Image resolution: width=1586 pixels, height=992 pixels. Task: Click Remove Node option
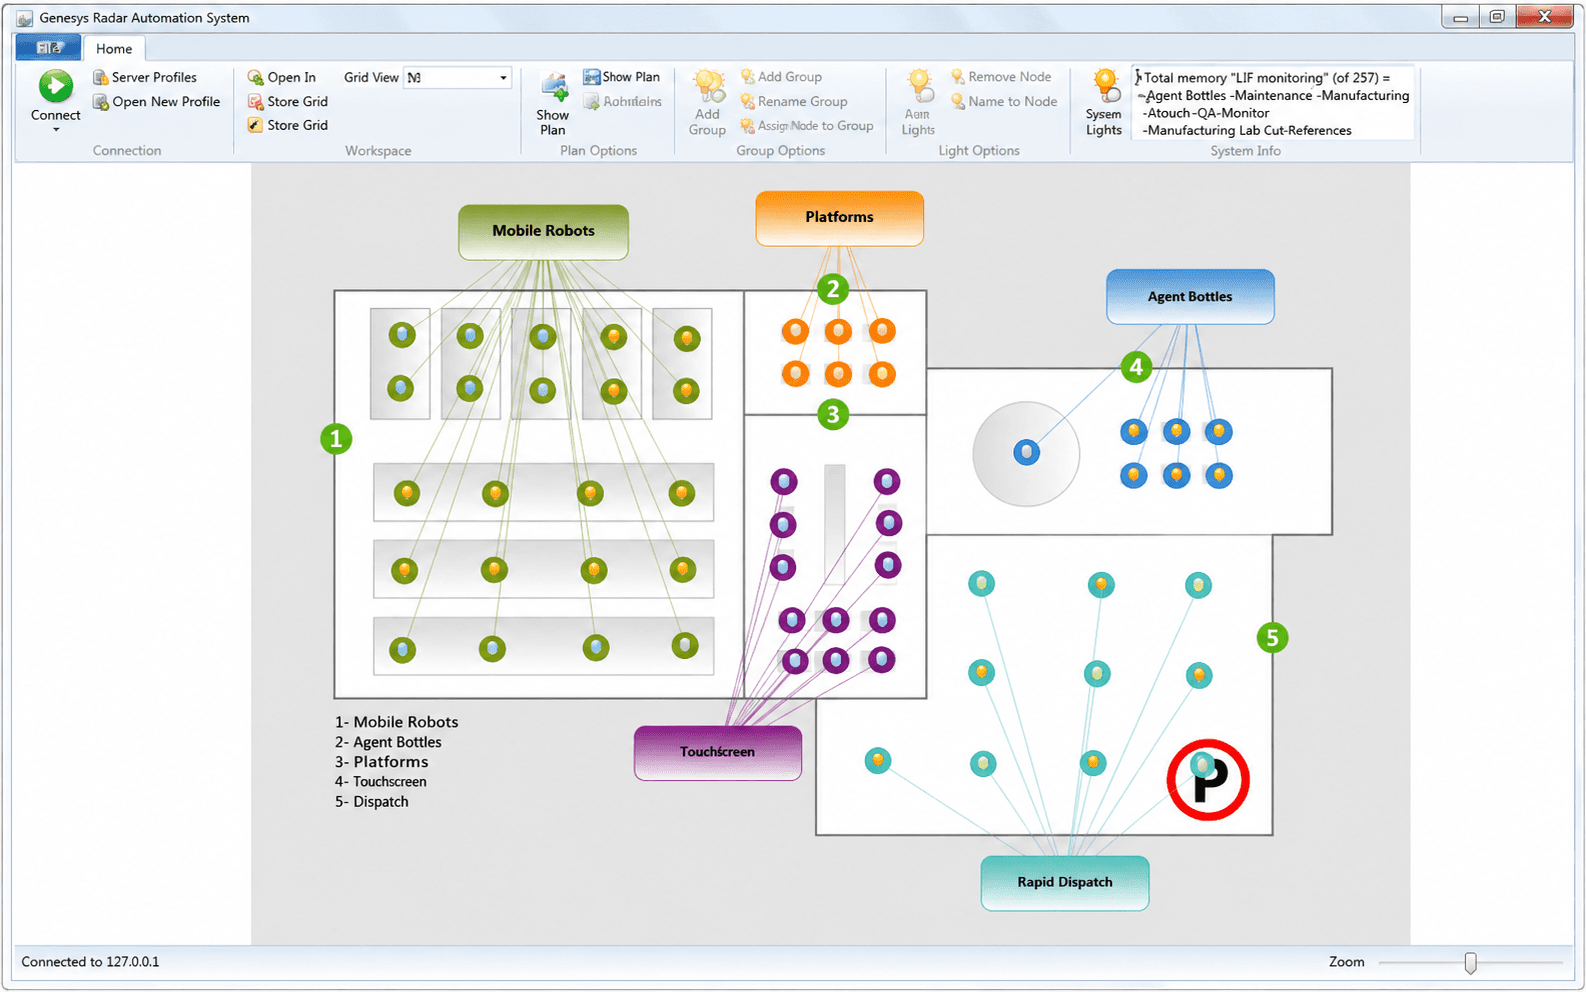pos(1000,77)
